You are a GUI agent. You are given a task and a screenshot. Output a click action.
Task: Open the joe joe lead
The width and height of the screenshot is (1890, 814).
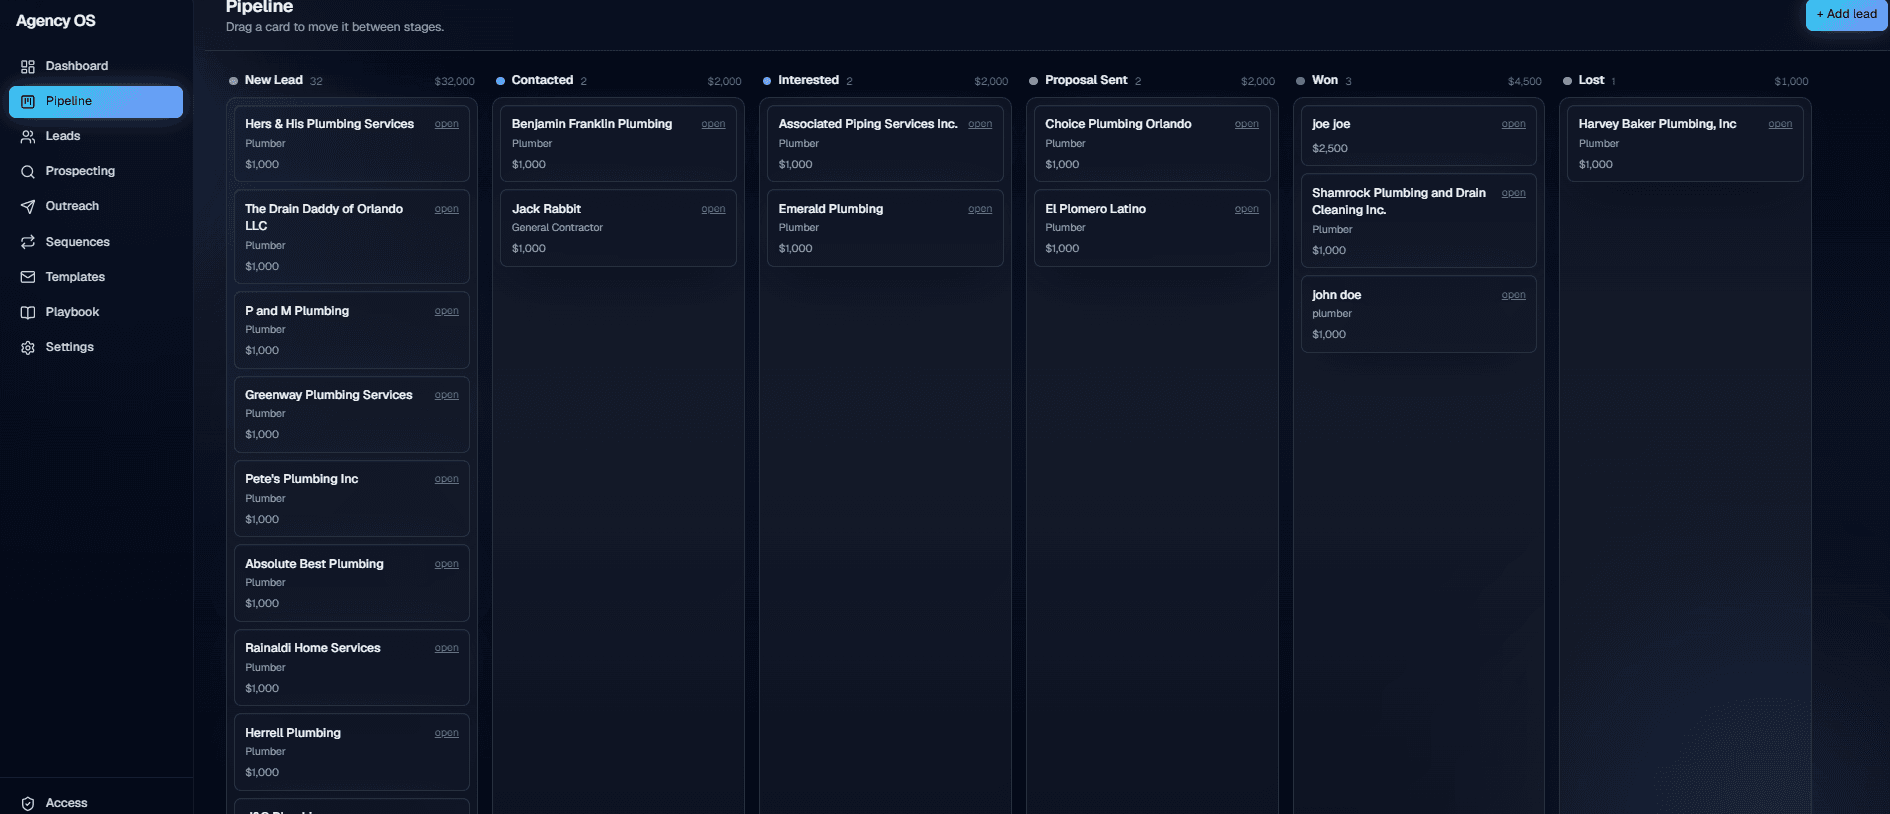(x=1513, y=124)
